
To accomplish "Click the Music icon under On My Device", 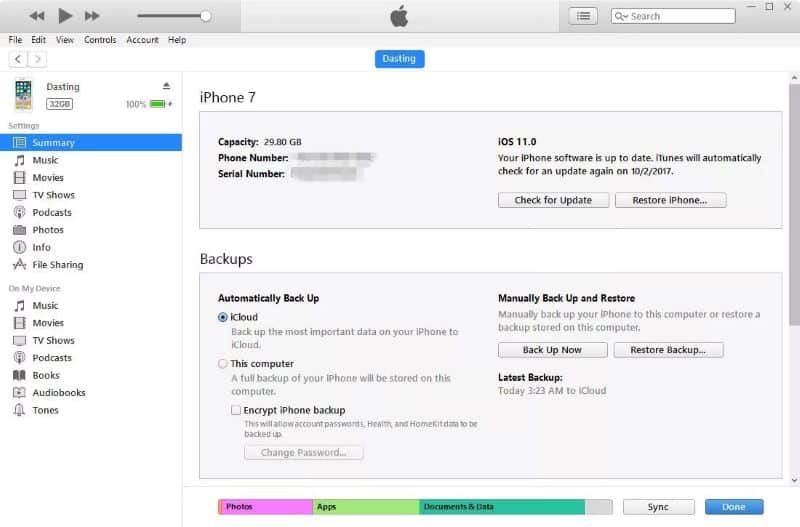I will coord(19,306).
